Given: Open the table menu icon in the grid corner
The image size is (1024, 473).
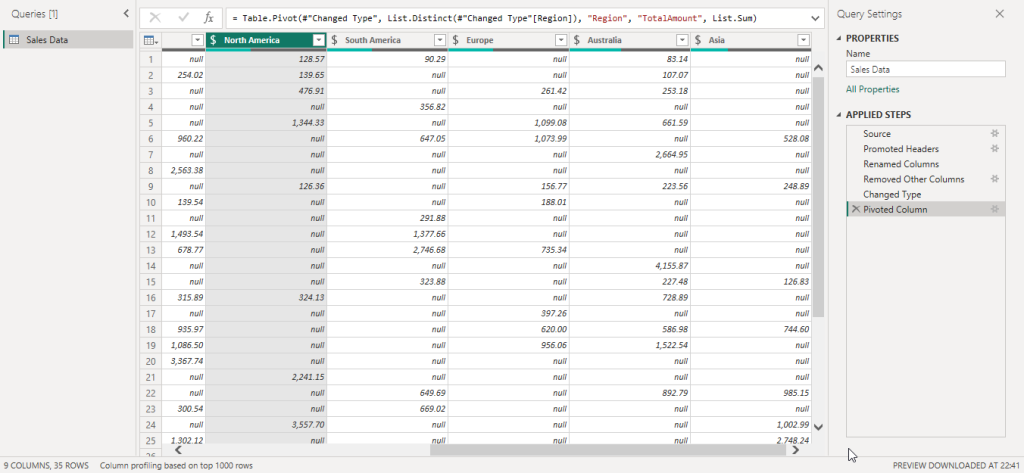Looking at the screenshot, I should point(150,41).
